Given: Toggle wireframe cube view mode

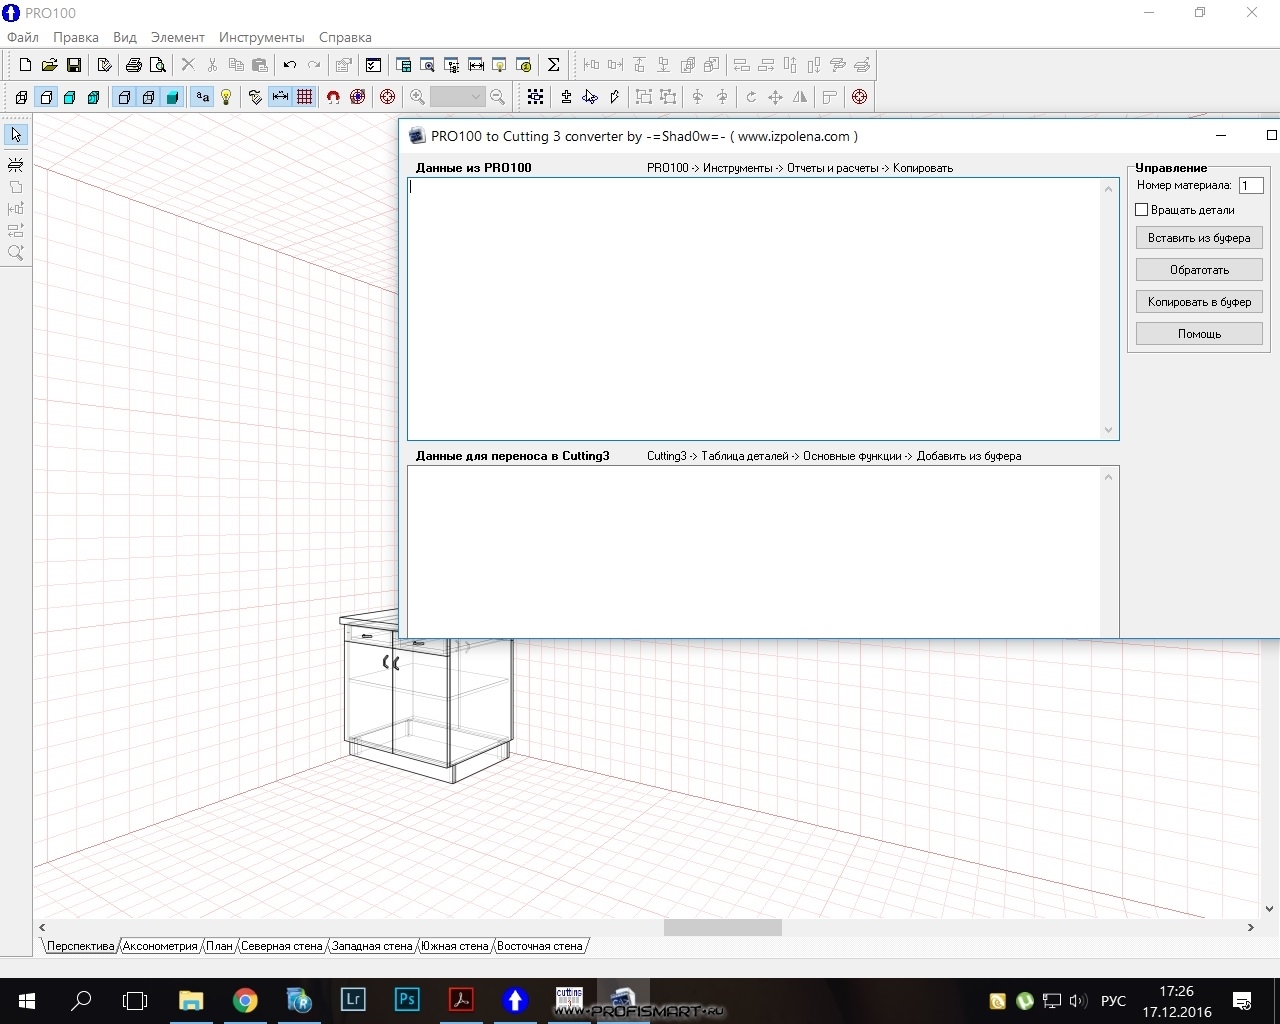Looking at the screenshot, I should point(21,97).
